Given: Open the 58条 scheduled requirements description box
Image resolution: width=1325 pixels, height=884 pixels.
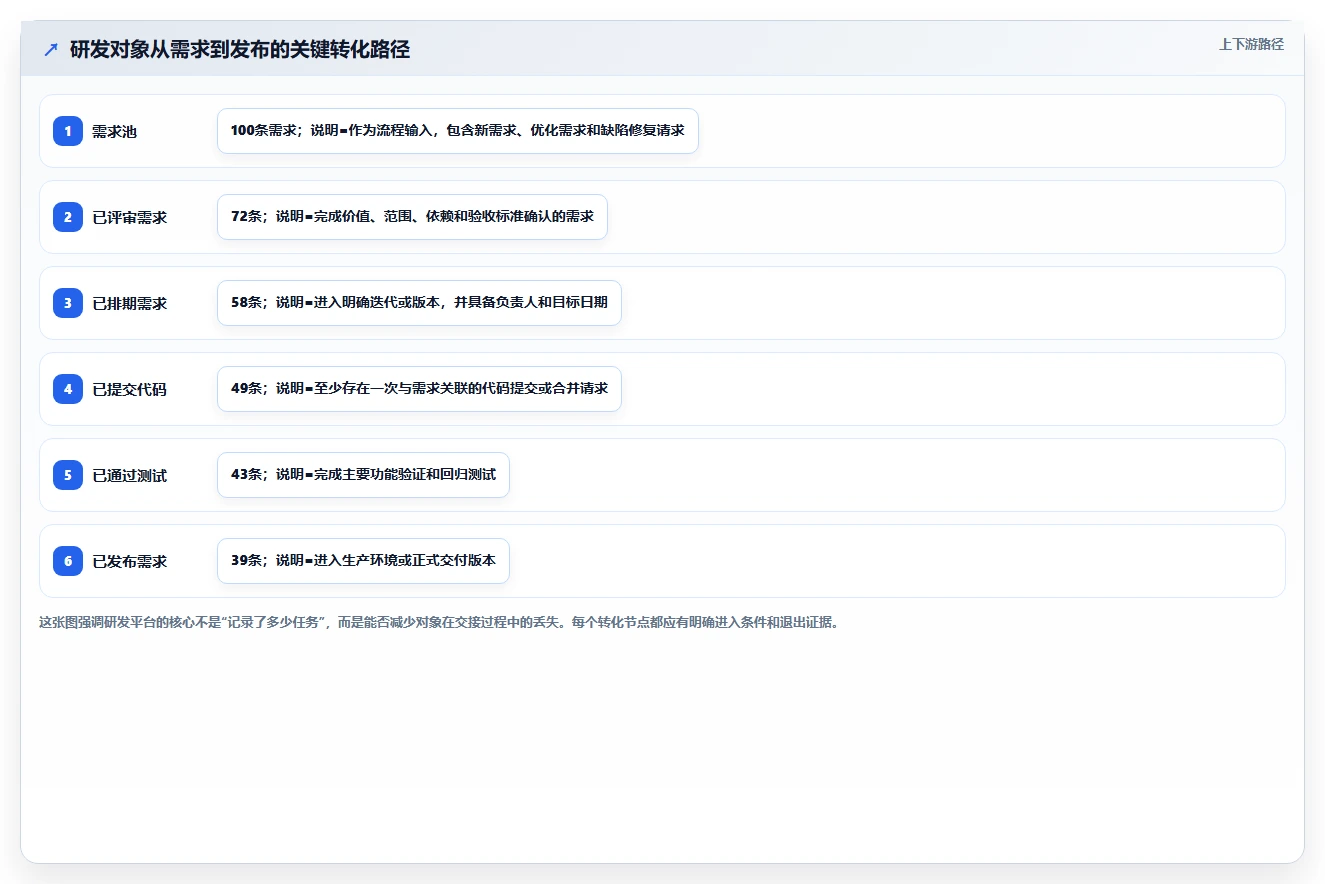Looking at the screenshot, I should [419, 303].
